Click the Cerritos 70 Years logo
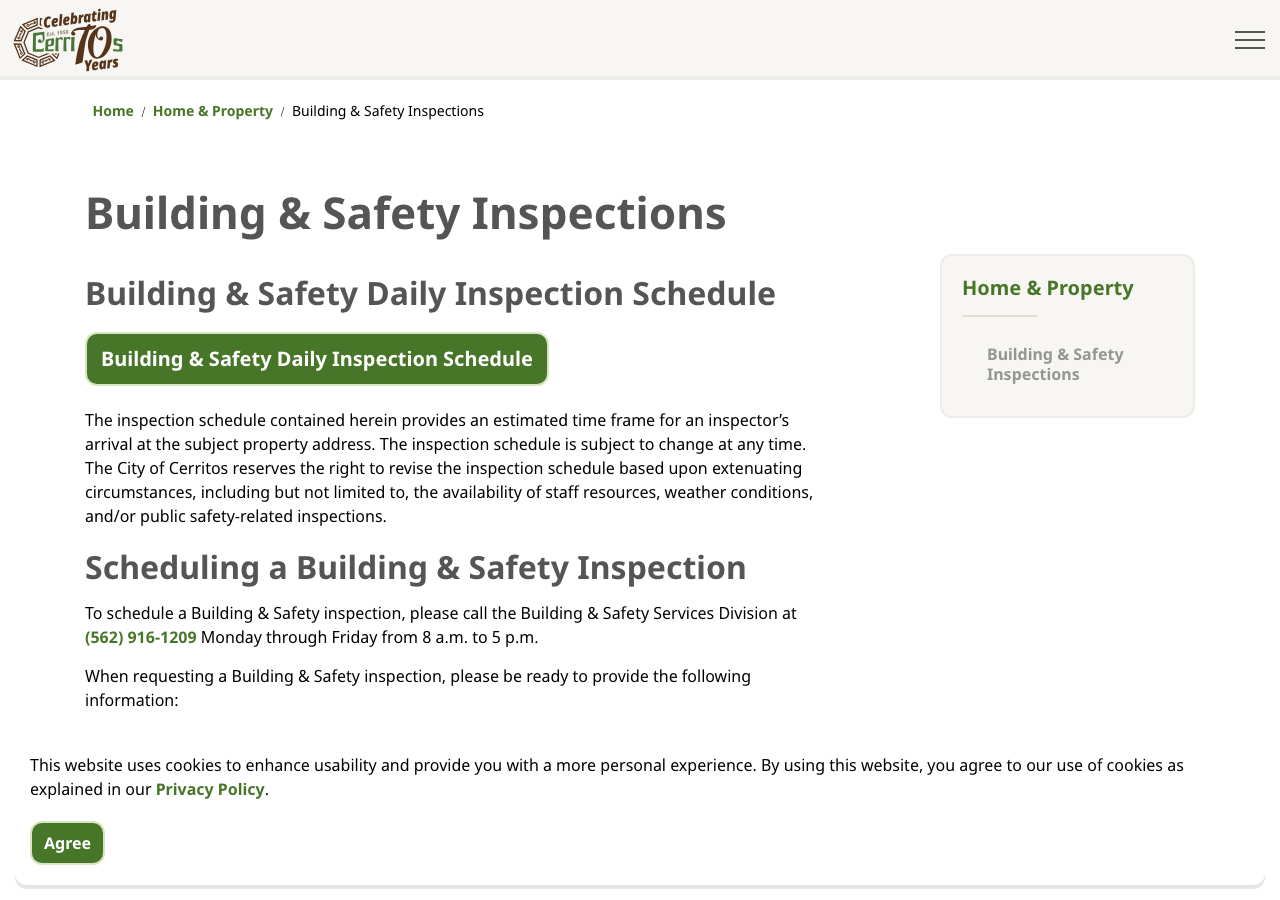Screen dimensions: 1280x900 tap(68, 40)
